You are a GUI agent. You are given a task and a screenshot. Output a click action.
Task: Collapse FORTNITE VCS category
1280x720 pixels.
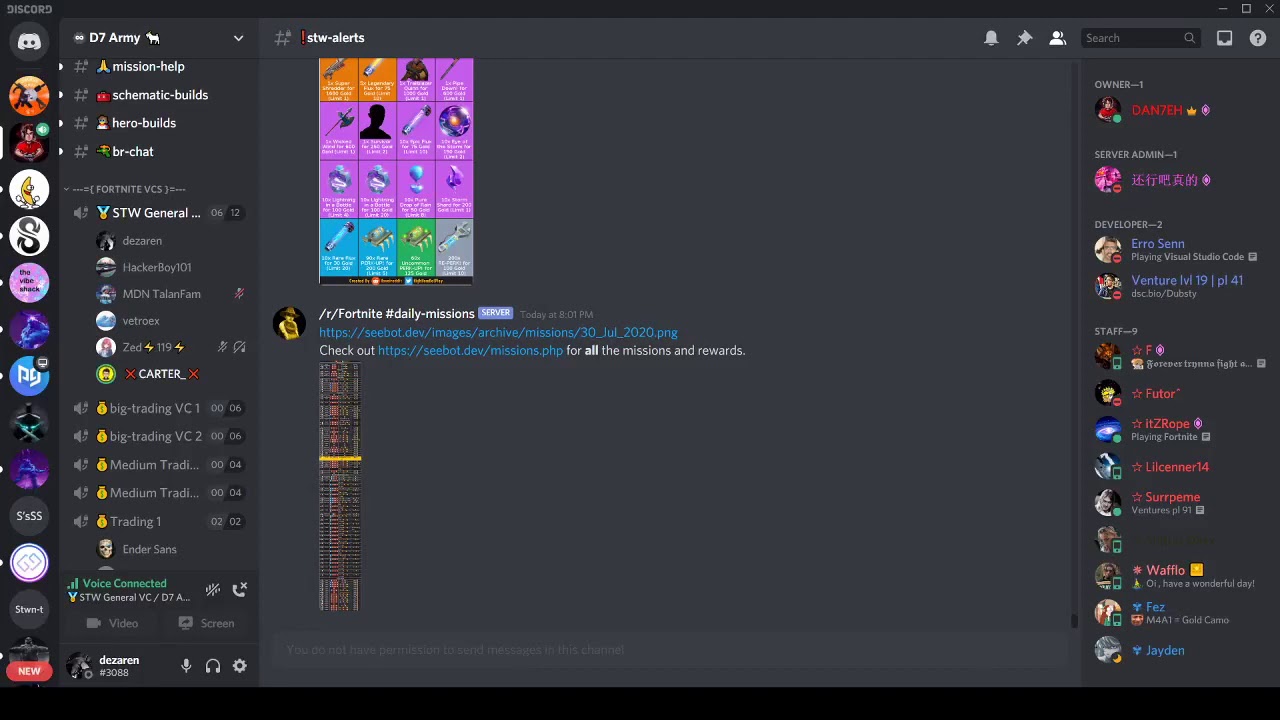click(124, 189)
